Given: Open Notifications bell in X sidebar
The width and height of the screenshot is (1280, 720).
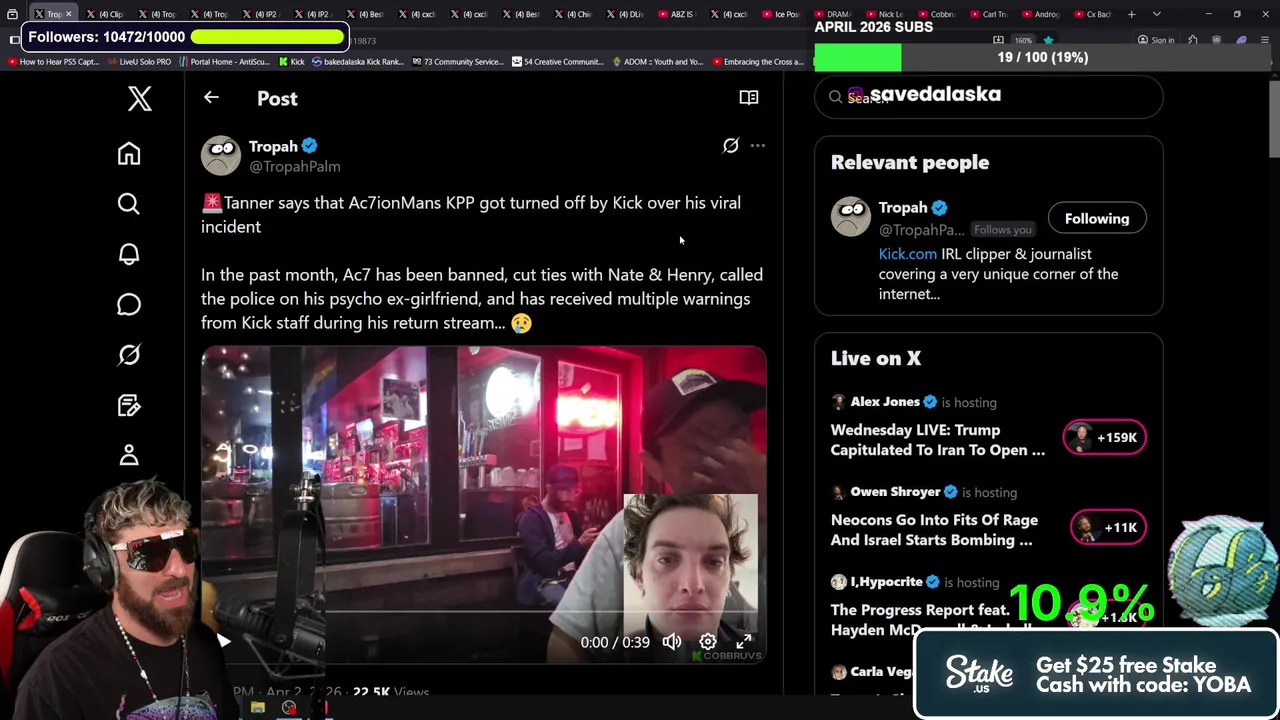Looking at the screenshot, I should pyautogui.click(x=129, y=254).
